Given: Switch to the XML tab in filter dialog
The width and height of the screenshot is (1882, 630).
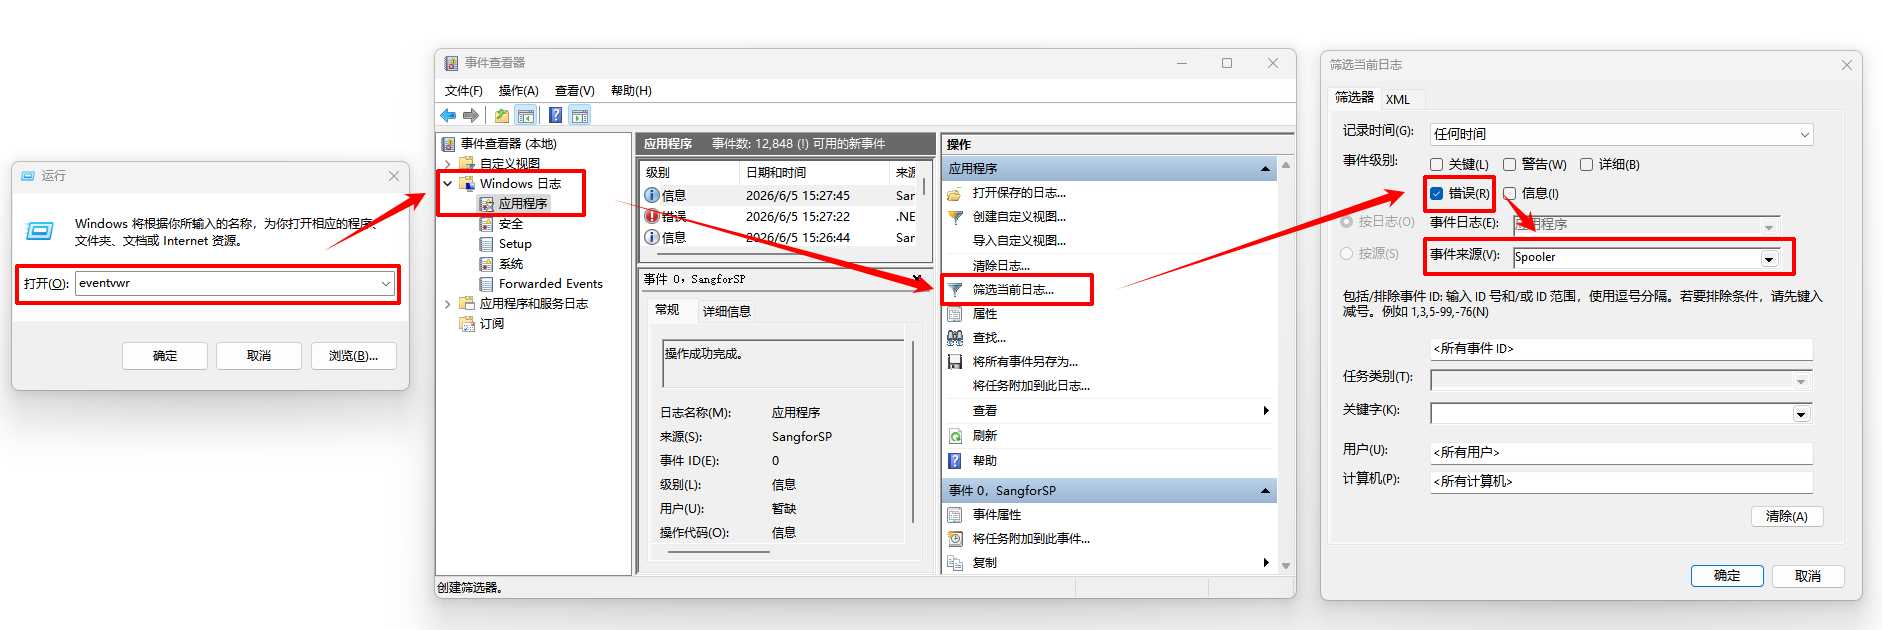Looking at the screenshot, I should click(x=1398, y=100).
